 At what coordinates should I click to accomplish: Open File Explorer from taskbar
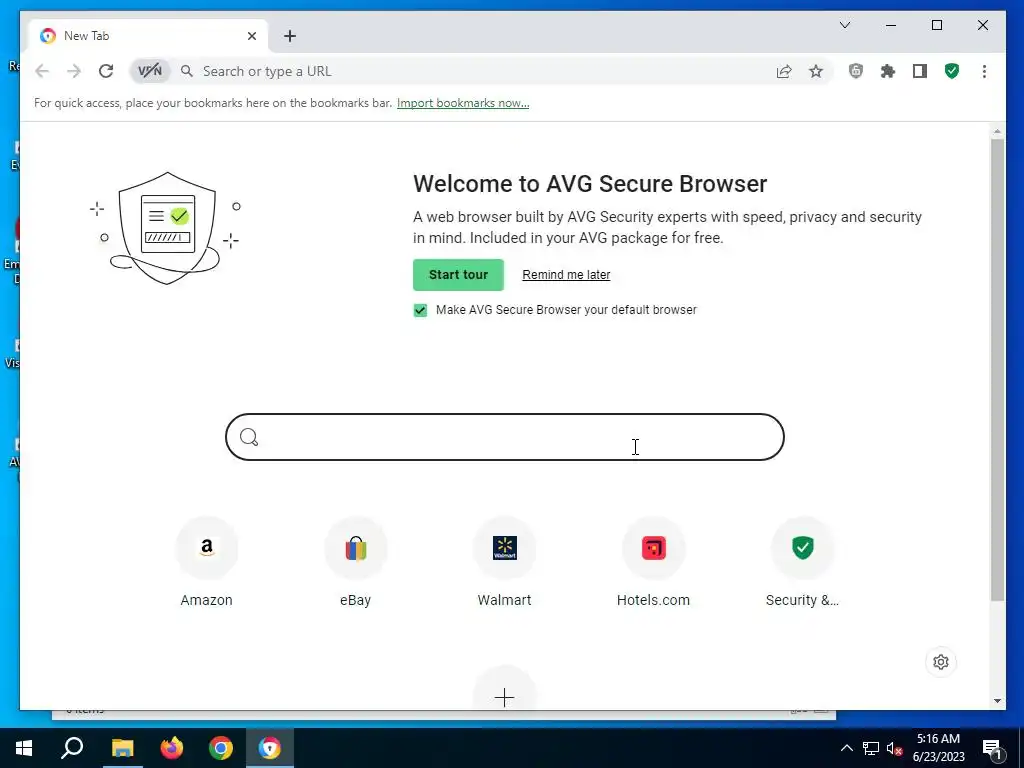coord(122,748)
